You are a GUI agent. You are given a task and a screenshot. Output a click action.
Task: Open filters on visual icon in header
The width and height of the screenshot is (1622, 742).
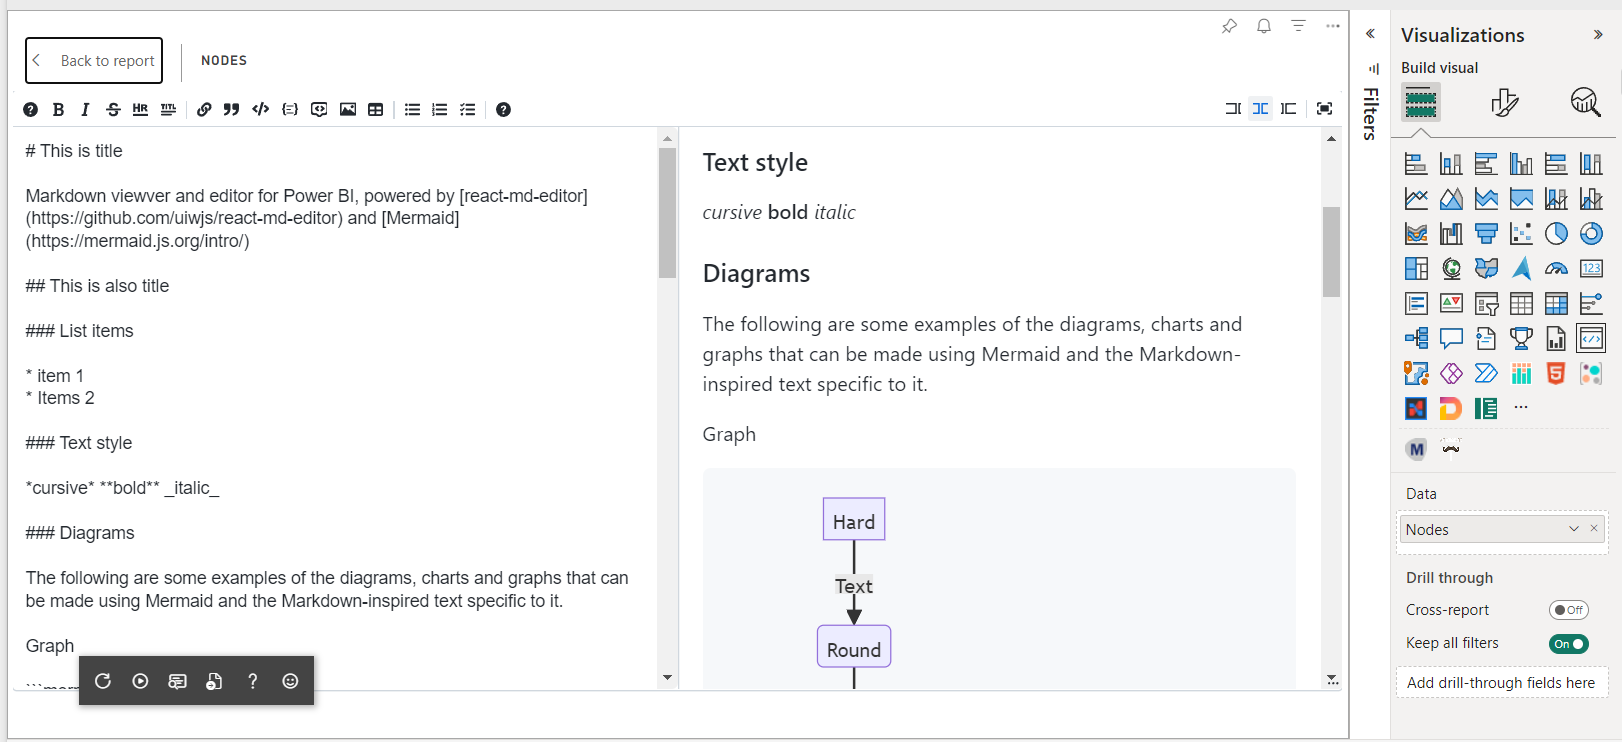pos(1298,26)
